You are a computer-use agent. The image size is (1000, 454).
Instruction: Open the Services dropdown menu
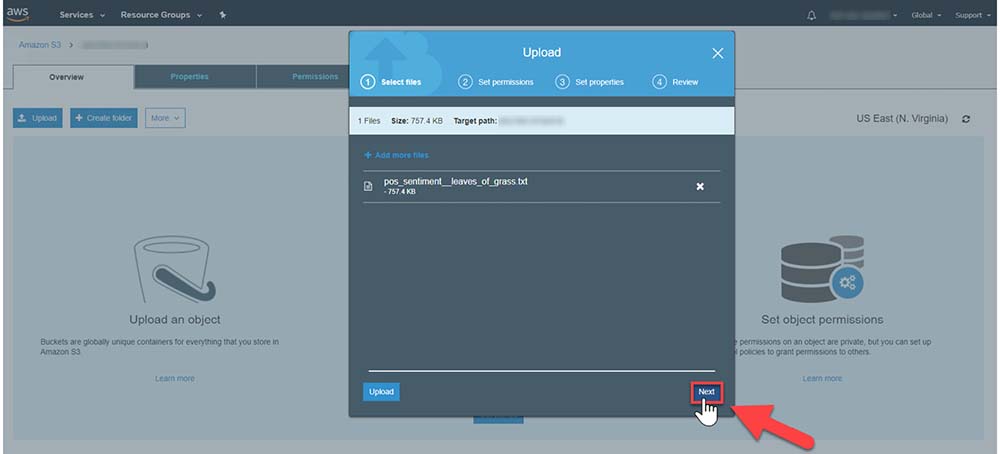pos(82,15)
